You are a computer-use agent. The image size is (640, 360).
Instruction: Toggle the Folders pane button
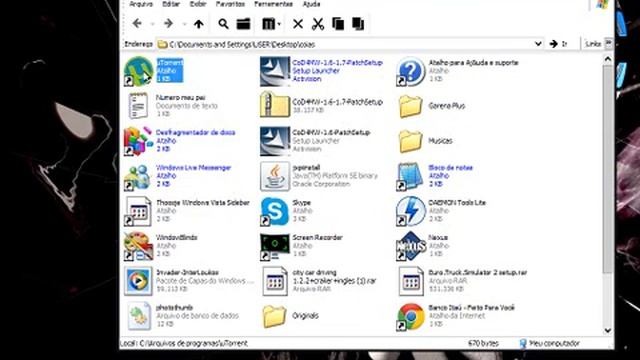243,24
